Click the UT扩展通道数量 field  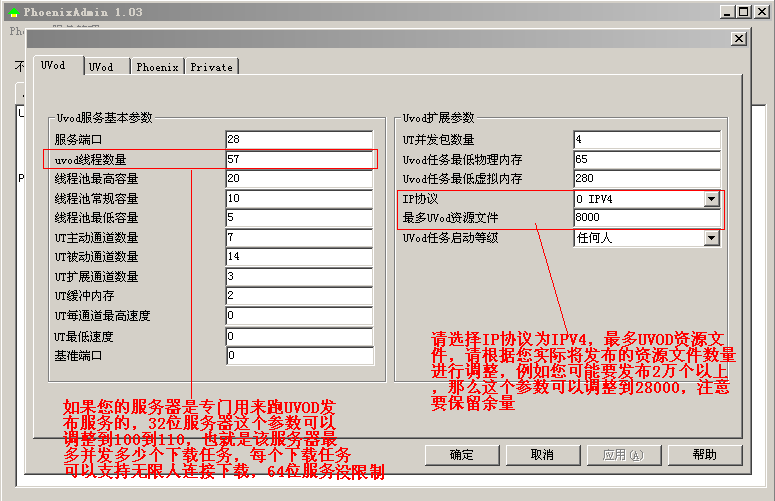coord(299,276)
